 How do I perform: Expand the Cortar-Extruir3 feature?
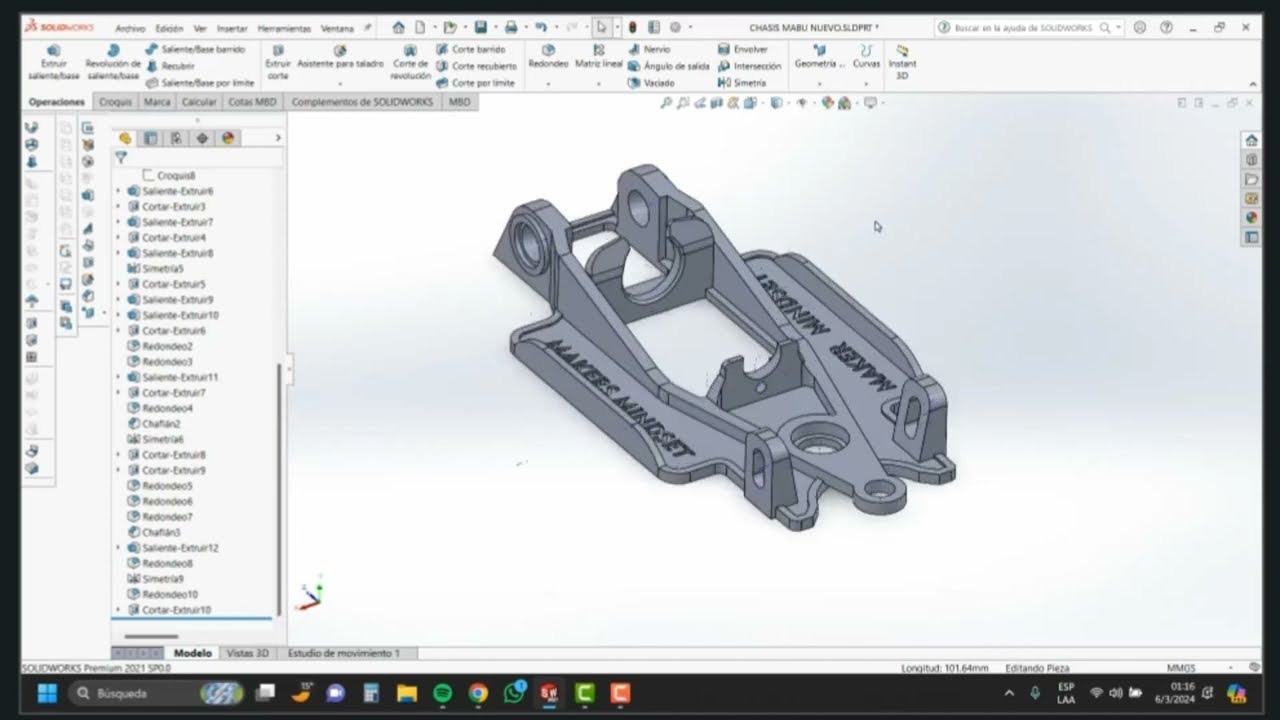pyautogui.click(x=118, y=207)
